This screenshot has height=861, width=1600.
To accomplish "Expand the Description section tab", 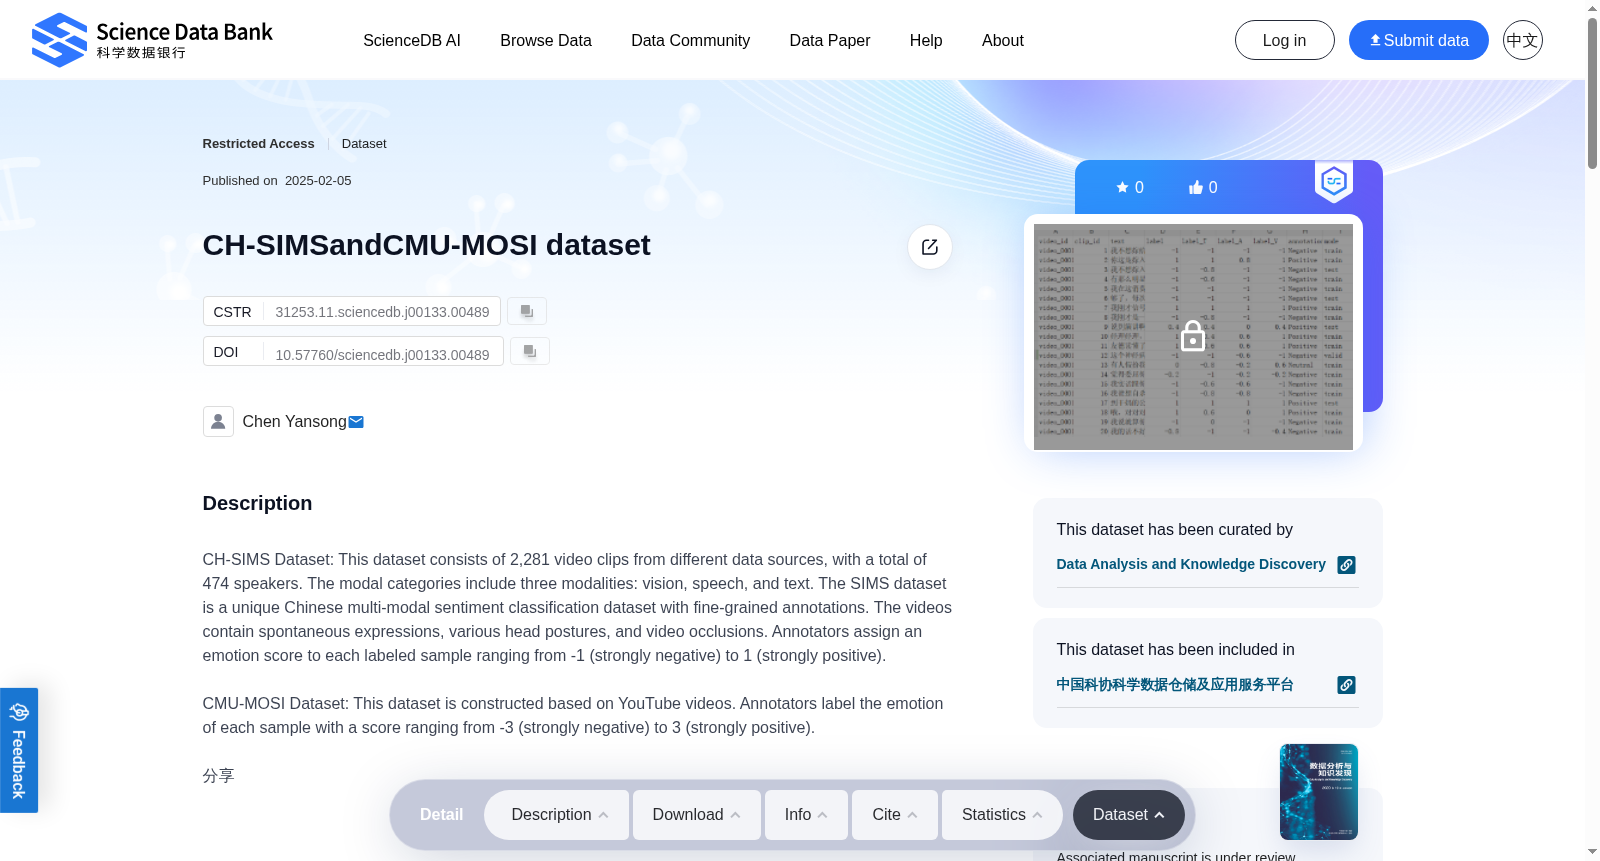I will pyautogui.click(x=557, y=815).
